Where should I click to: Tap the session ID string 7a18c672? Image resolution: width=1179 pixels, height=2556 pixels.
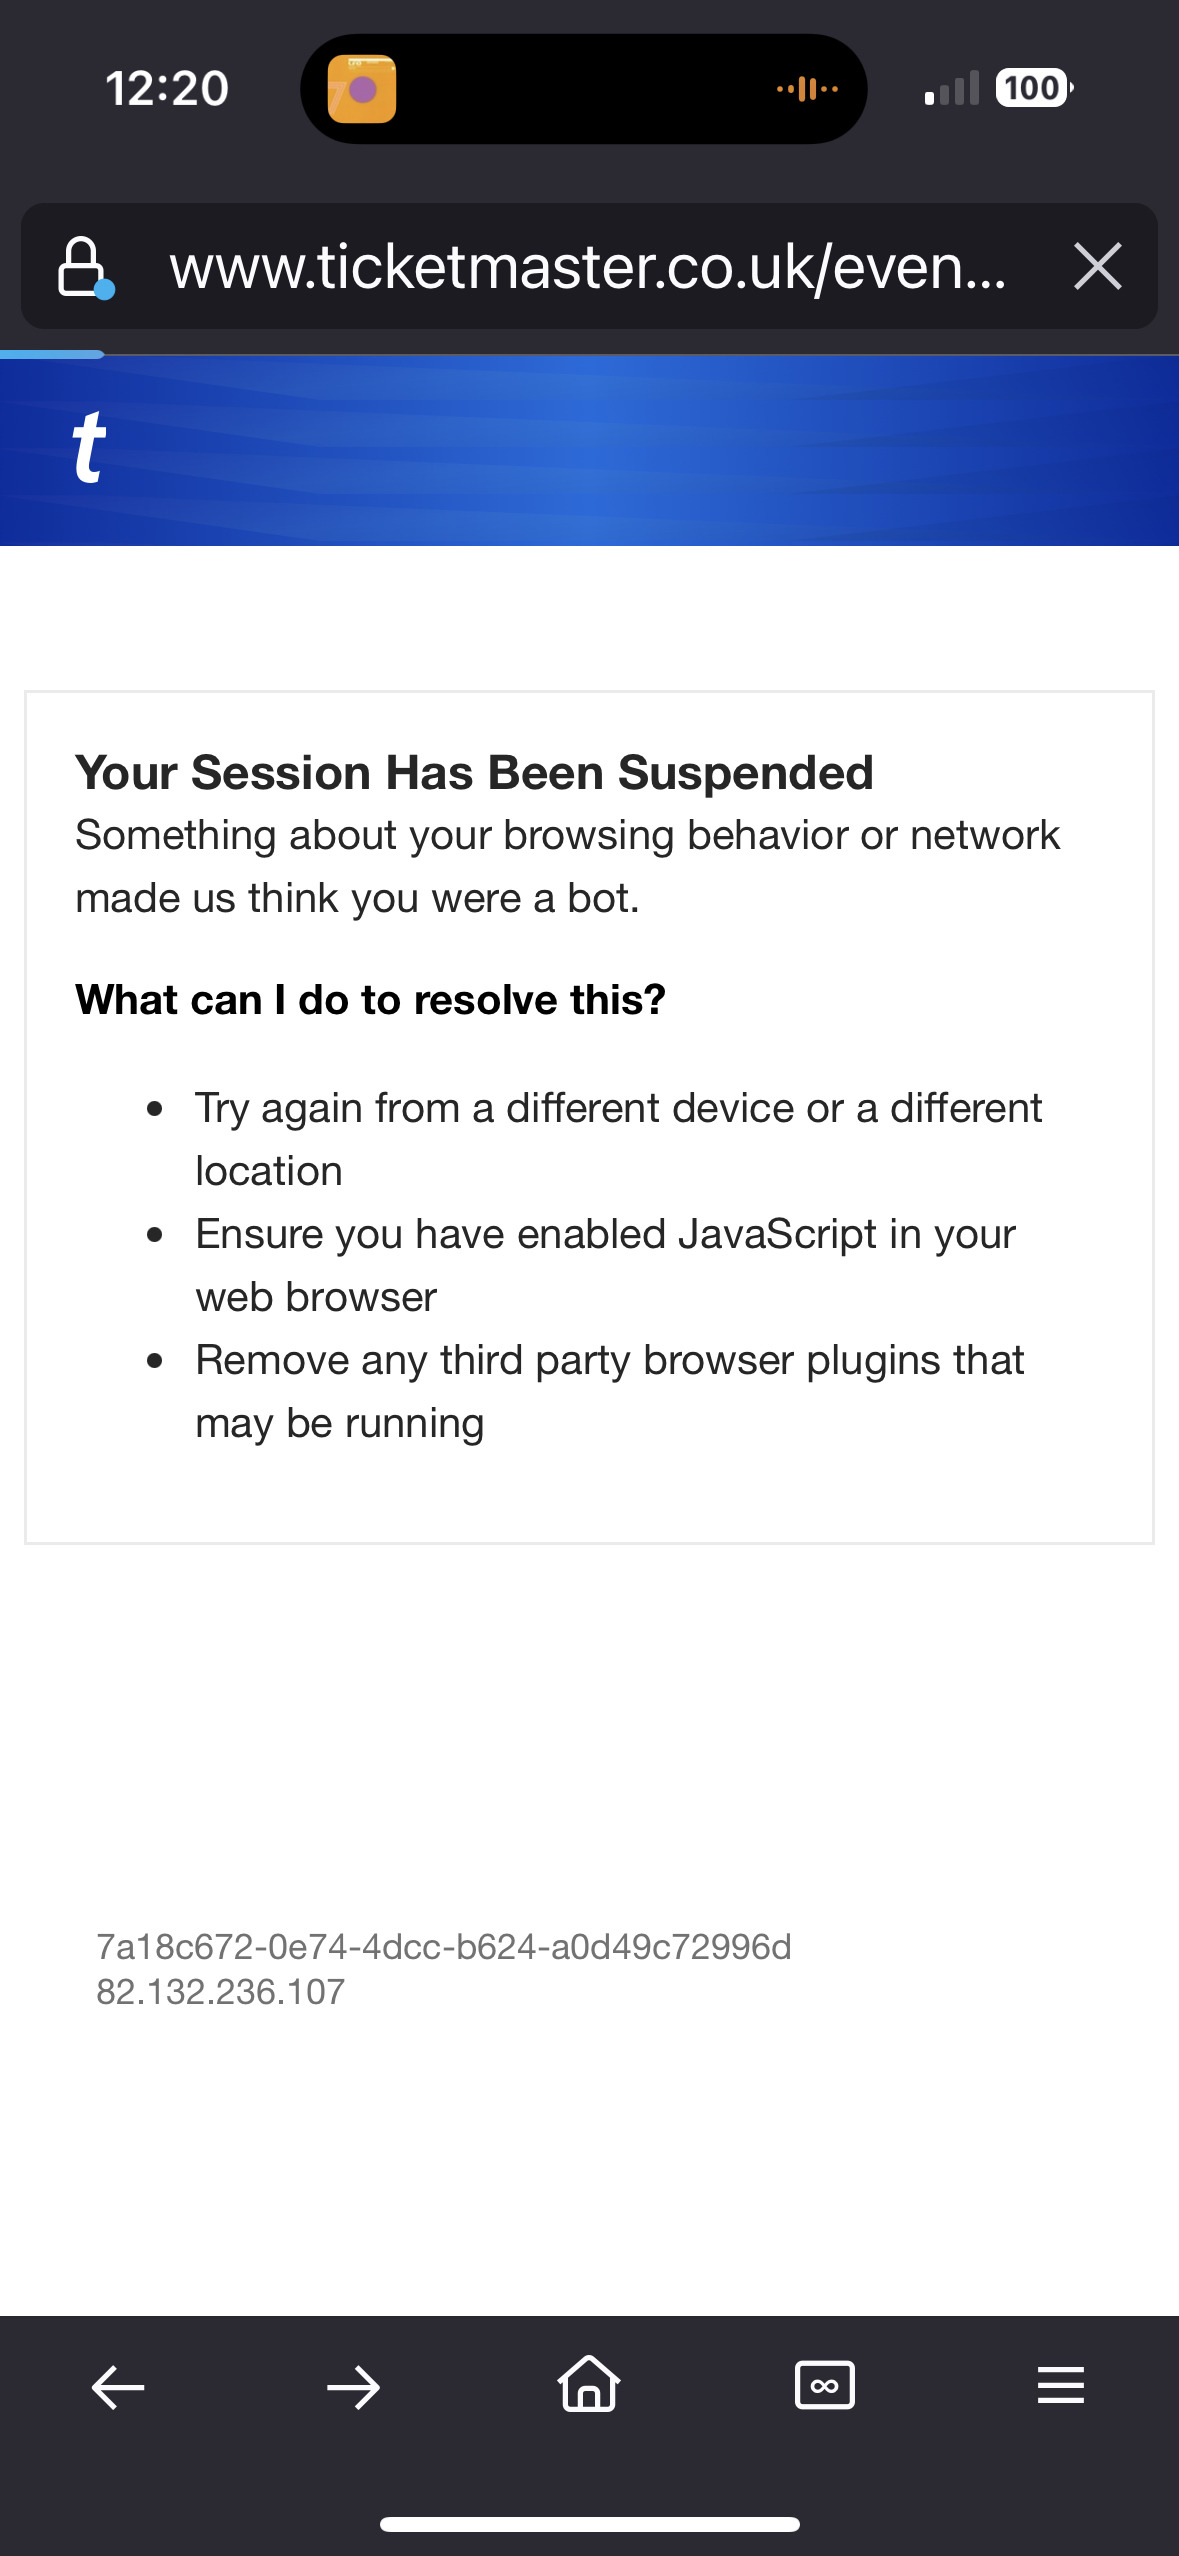coord(443,1947)
